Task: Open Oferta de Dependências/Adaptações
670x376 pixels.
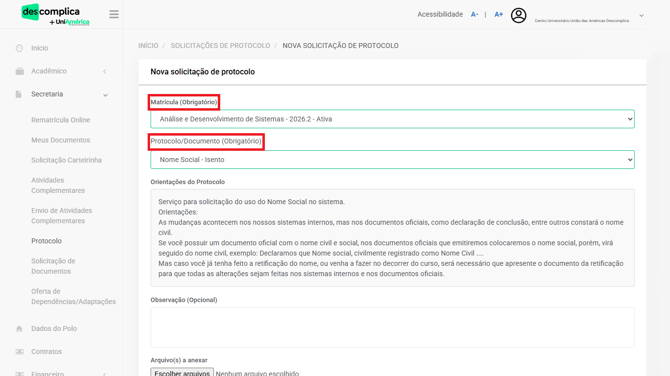Action: coord(73,297)
